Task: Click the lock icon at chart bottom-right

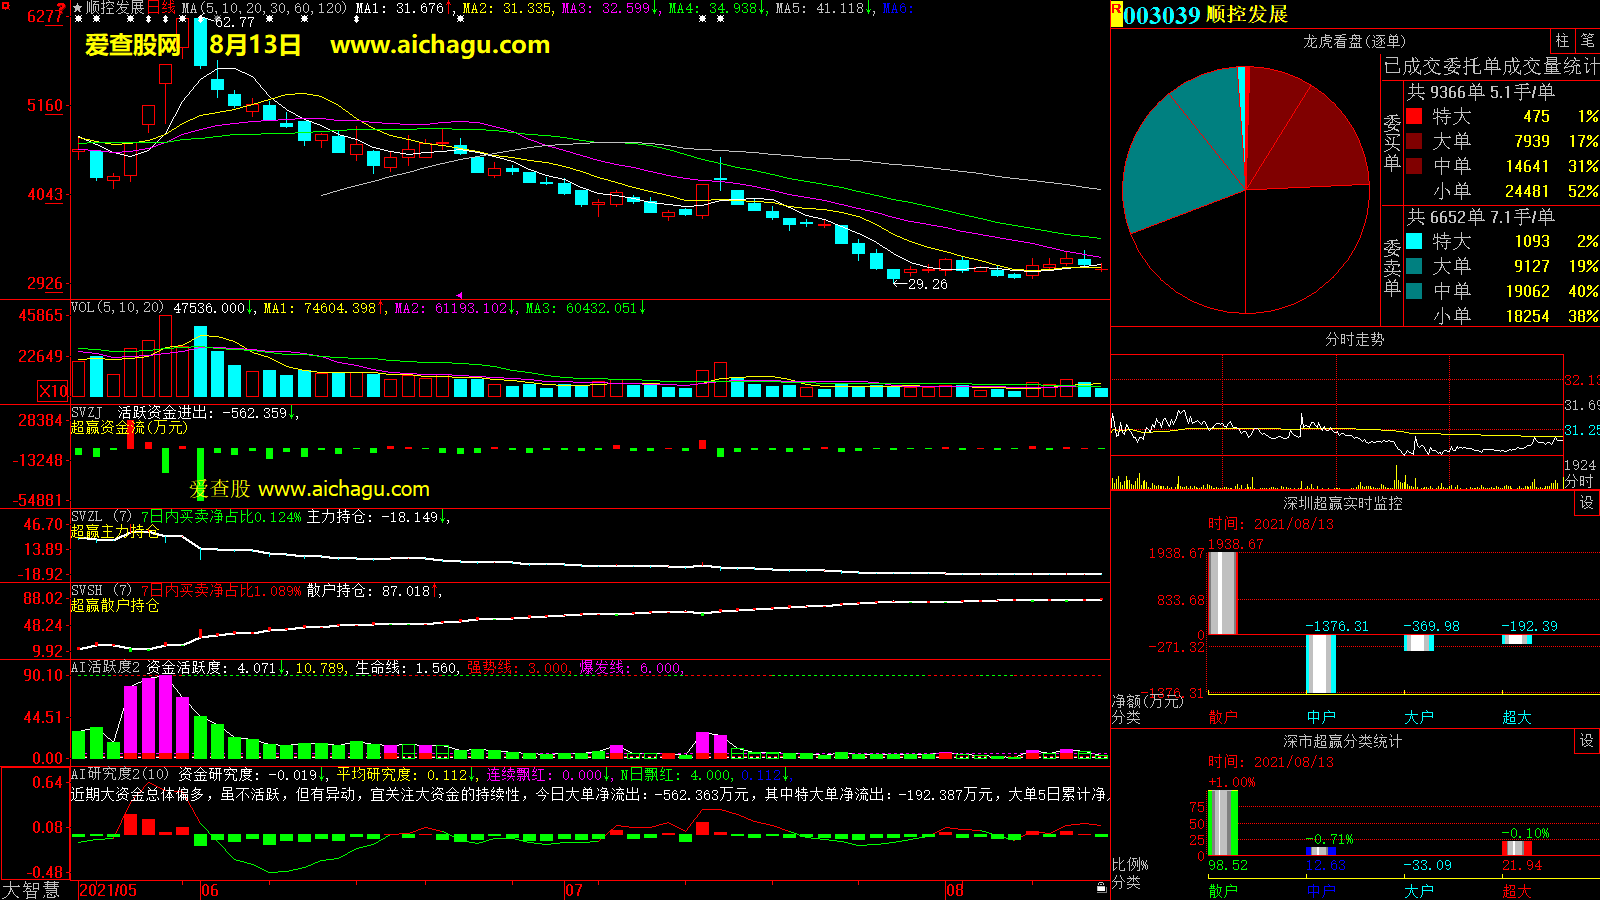Action: click(x=1101, y=887)
